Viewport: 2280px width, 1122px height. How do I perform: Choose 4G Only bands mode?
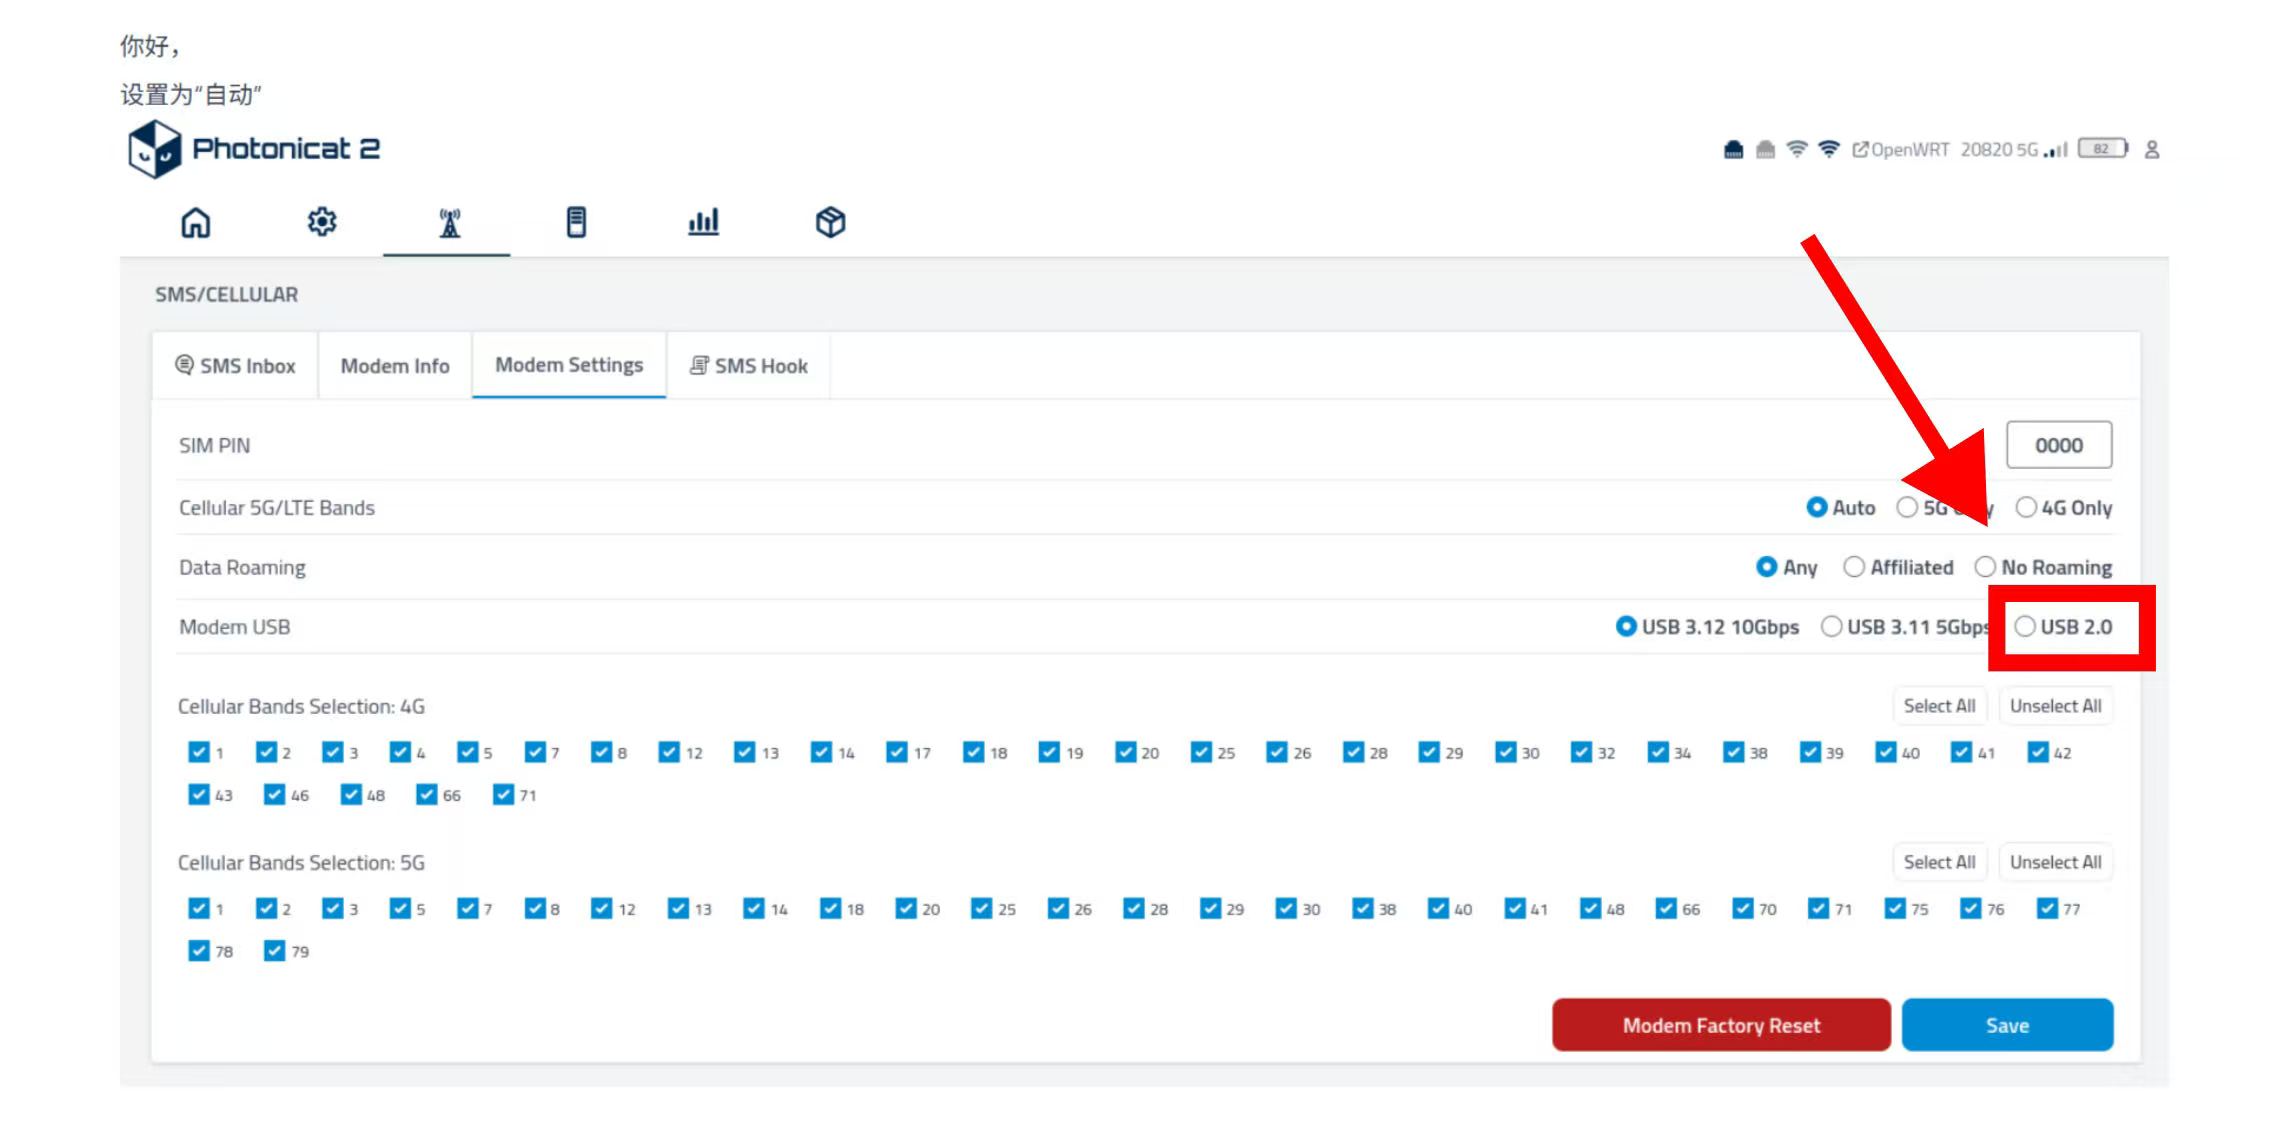[x=2026, y=508]
